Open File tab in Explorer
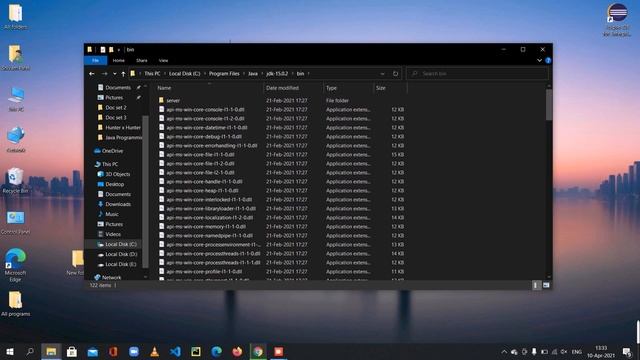This screenshot has height=360, width=640. point(96,60)
